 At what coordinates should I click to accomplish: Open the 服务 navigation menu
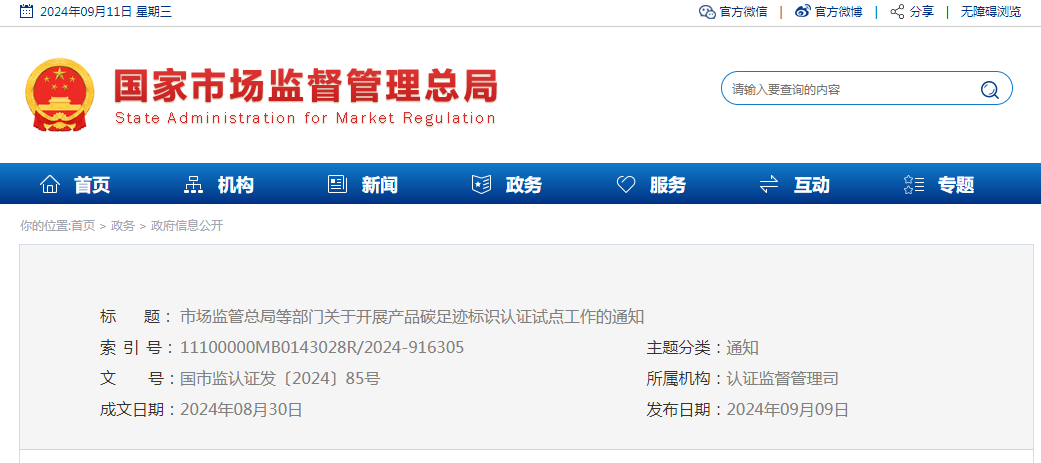[668, 185]
